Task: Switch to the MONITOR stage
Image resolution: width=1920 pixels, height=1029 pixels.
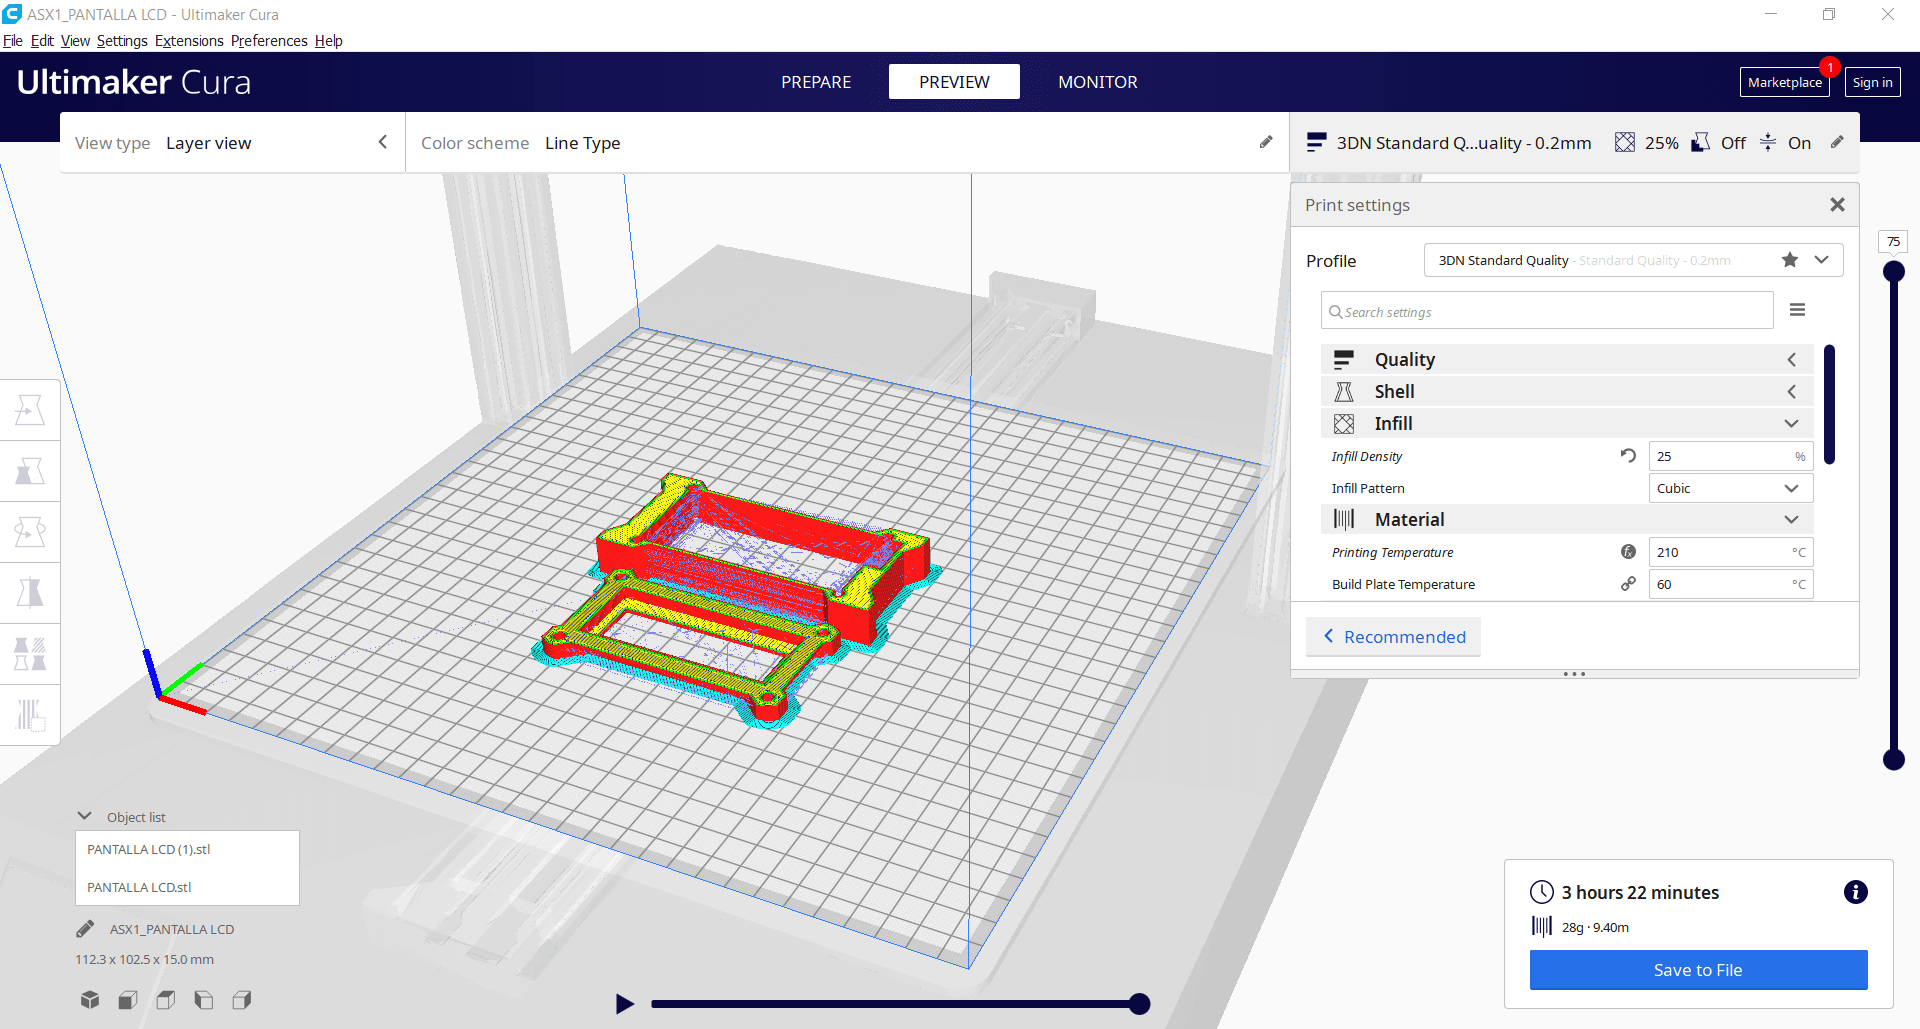Action: coord(1098,82)
